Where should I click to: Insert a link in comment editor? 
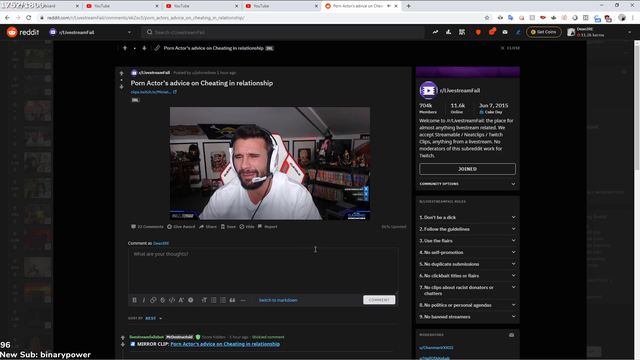153,300
